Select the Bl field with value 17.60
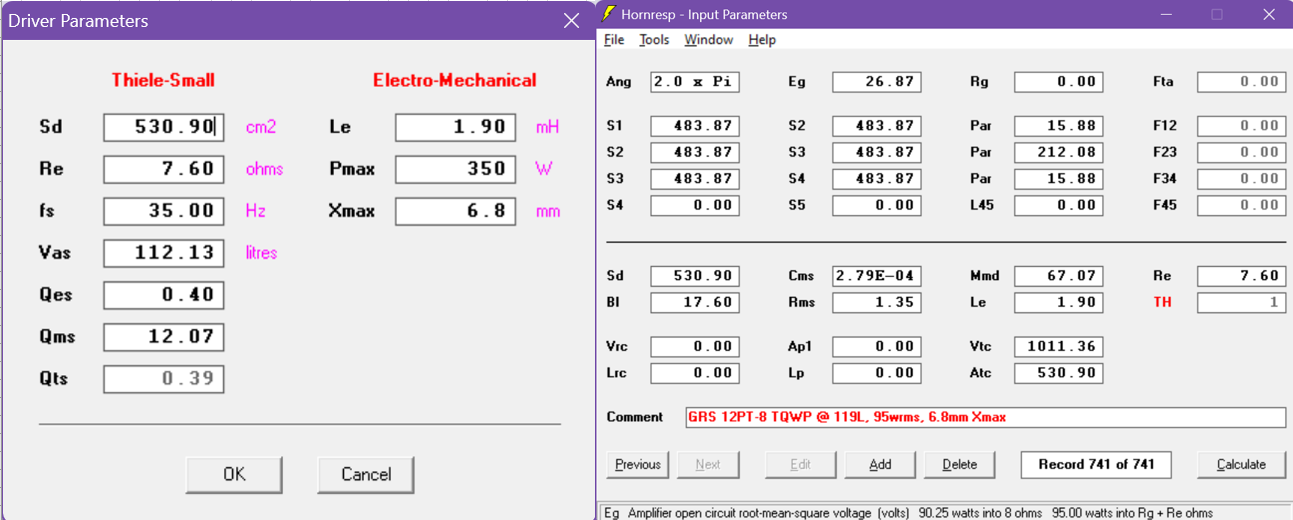Image resolution: width=1293 pixels, height=520 pixels. (695, 302)
